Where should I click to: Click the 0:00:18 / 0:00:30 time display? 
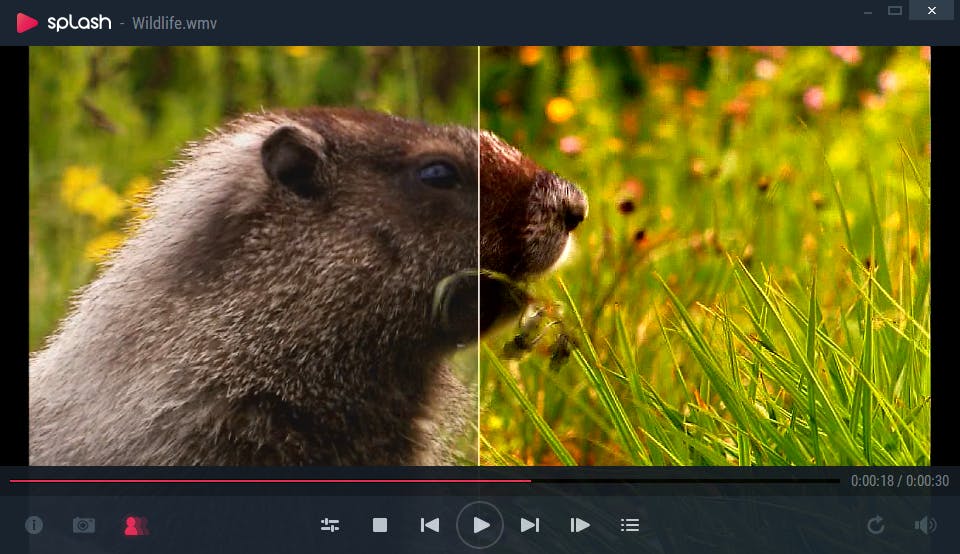click(x=900, y=481)
